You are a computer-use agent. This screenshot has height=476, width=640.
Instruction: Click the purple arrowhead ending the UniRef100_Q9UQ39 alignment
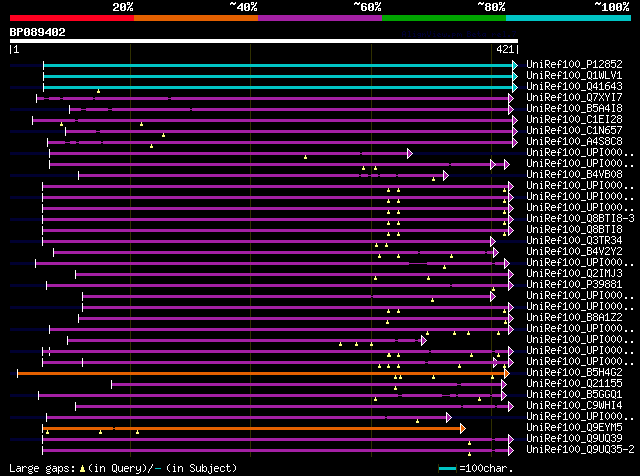pyautogui.click(x=511, y=440)
